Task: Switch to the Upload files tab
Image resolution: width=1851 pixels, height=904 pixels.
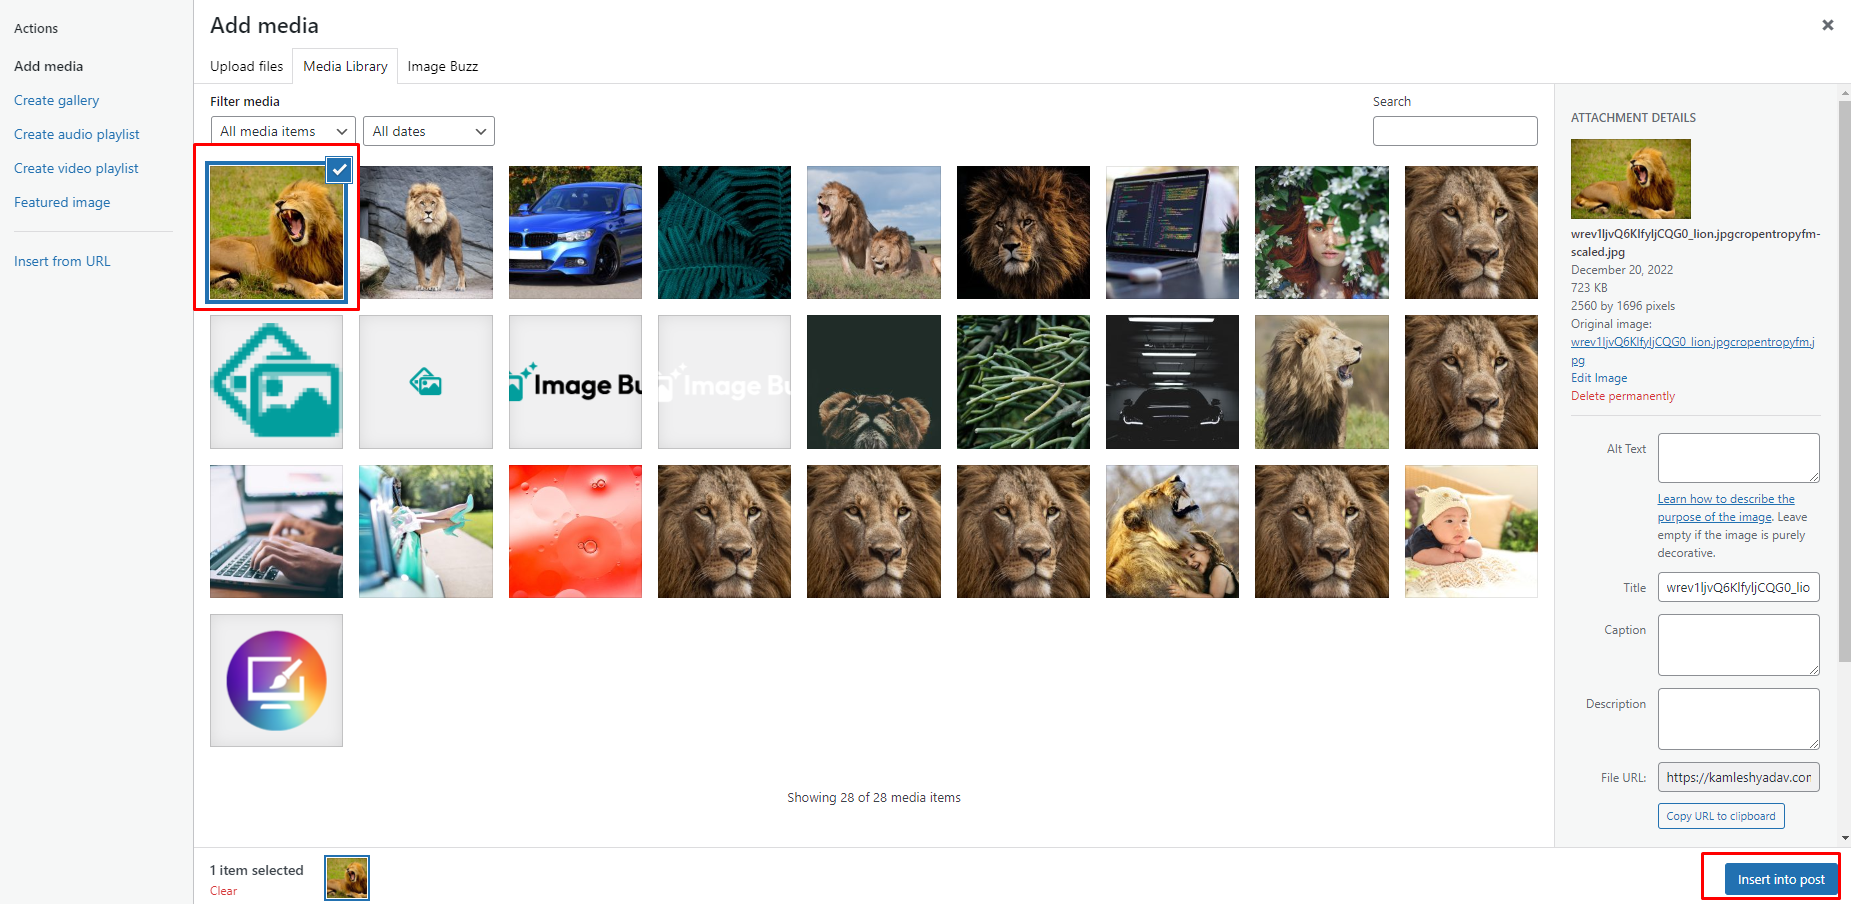Action: click(x=246, y=66)
